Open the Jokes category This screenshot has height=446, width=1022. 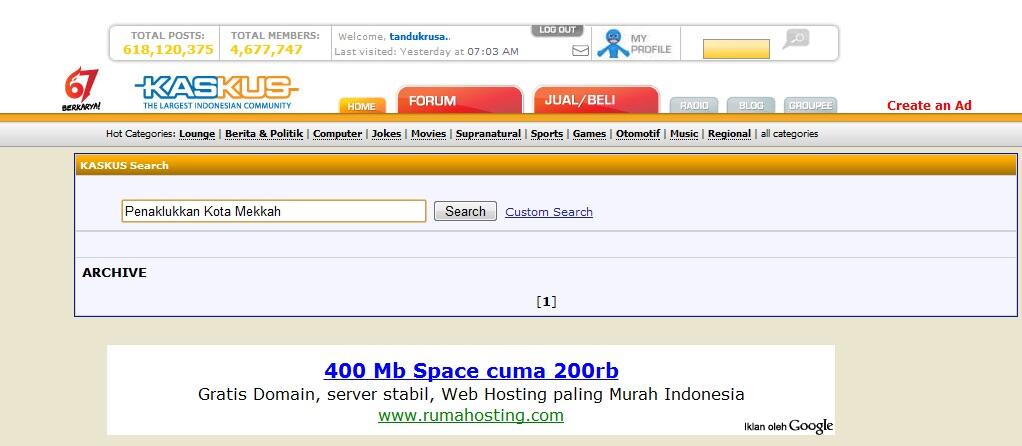coord(387,134)
